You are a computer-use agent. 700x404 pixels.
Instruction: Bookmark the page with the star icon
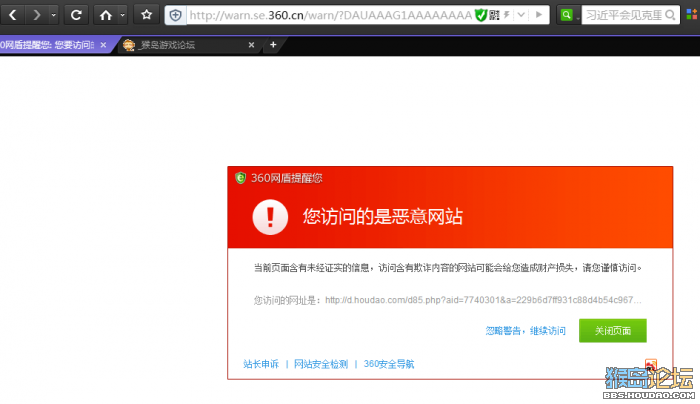tap(146, 15)
